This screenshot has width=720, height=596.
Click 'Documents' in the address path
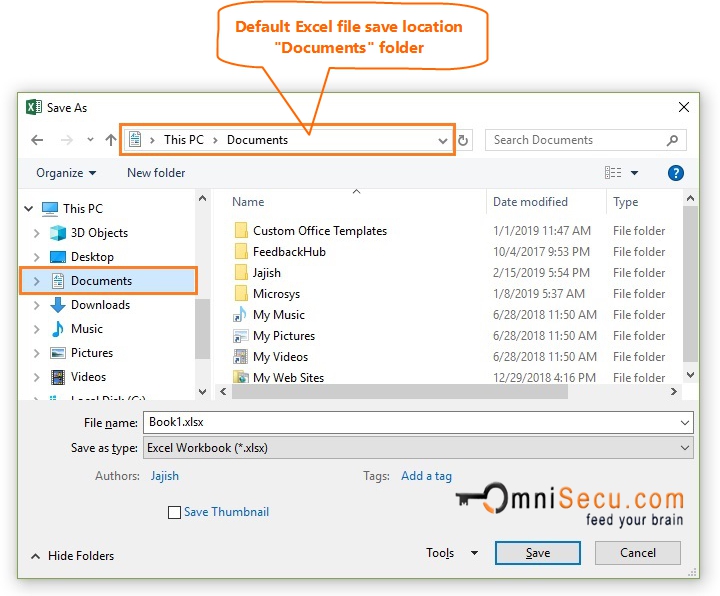tap(257, 140)
